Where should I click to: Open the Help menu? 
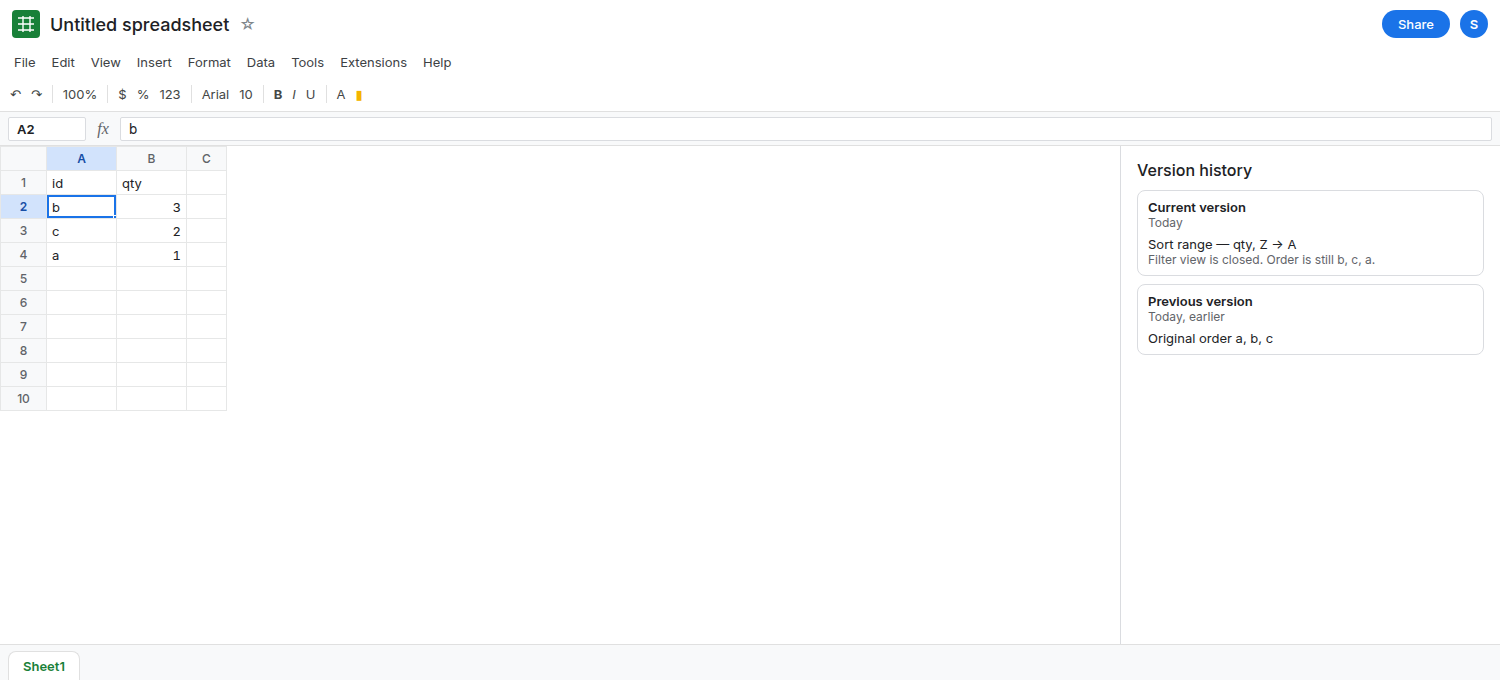(437, 62)
